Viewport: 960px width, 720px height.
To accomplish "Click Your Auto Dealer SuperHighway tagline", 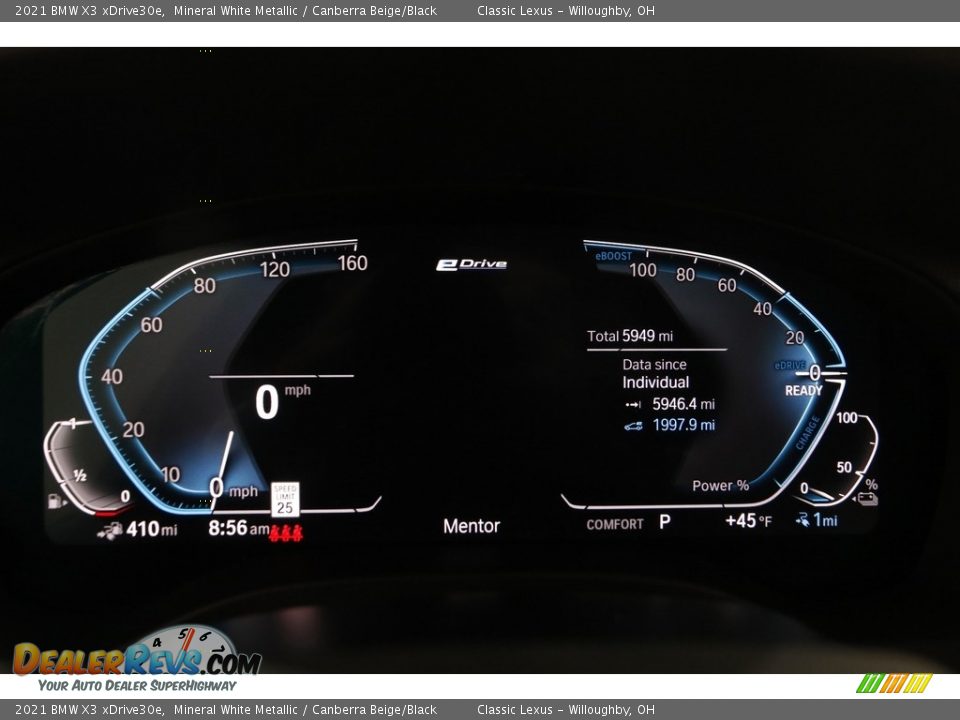I will [137, 685].
